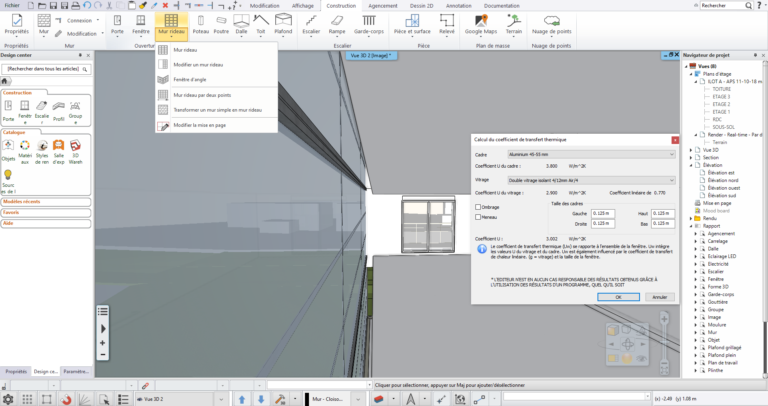Image resolution: width=768 pixels, height=406 pixels.
Task: Click Annuler in thermal coefficient dialog
Action: [660, 297]
